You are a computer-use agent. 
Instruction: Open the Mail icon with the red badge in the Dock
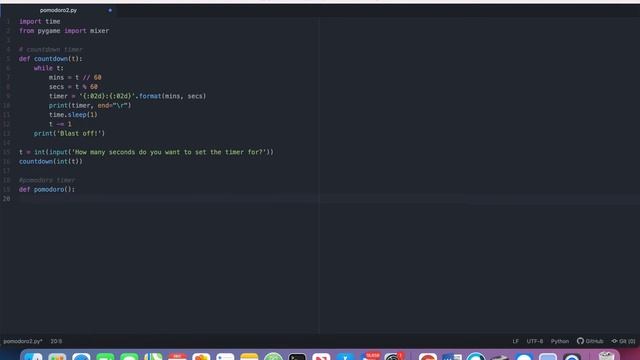coord(369,356)
